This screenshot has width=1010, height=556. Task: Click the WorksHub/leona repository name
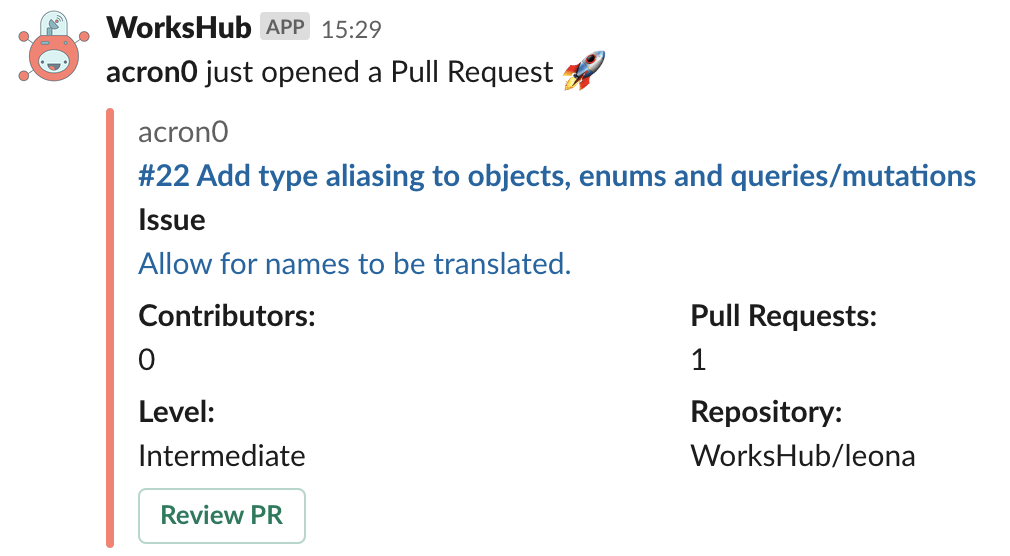(803, 456)
